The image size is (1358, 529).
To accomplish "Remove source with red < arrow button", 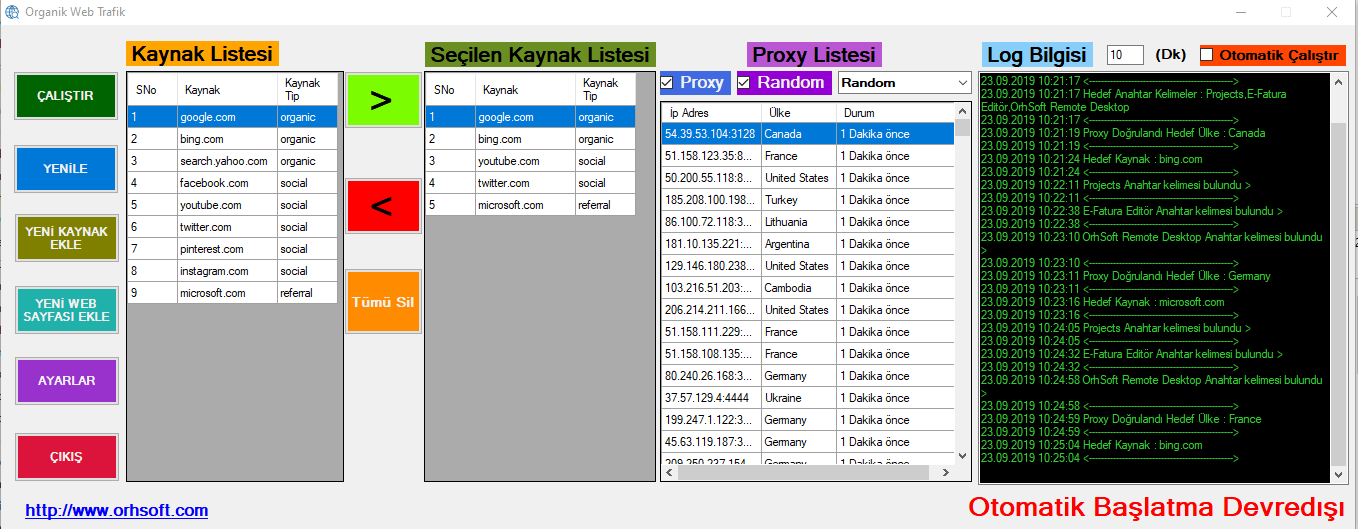I will [x=381, y=205].
